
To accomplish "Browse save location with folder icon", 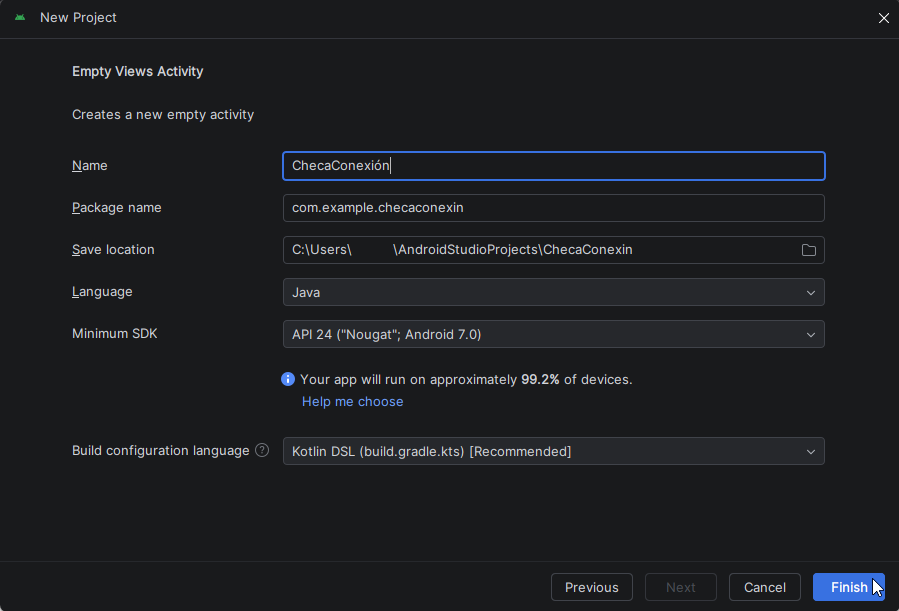I will 808,250.
